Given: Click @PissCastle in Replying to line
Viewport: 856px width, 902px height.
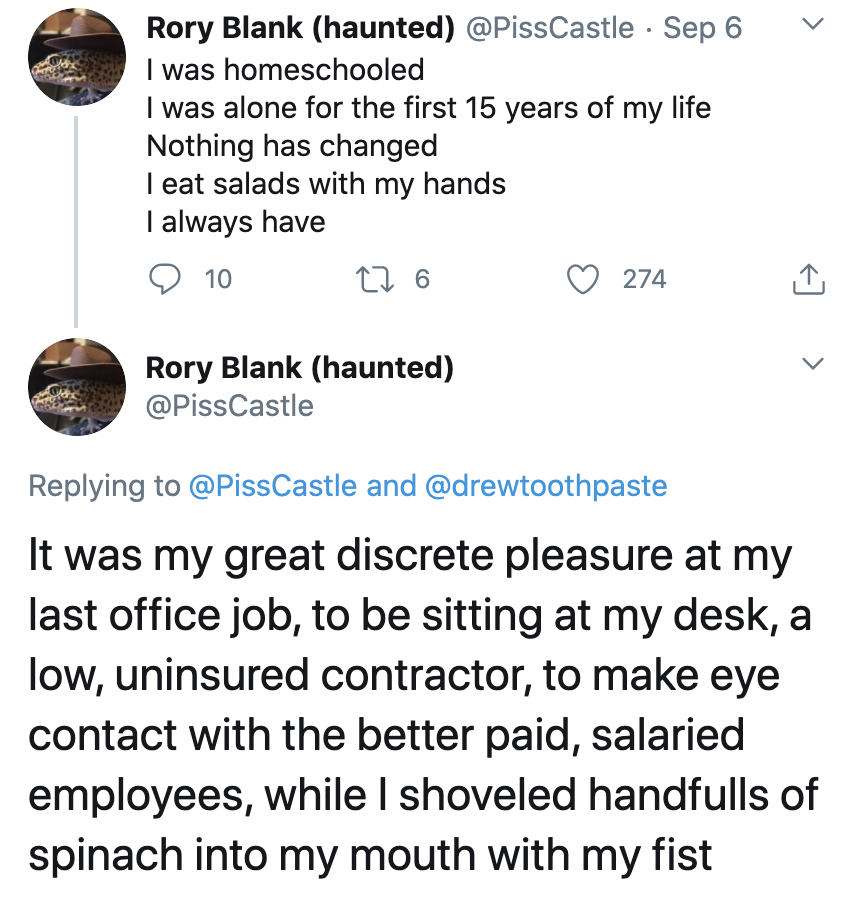Looking at the screenshot, I should 273,486.
